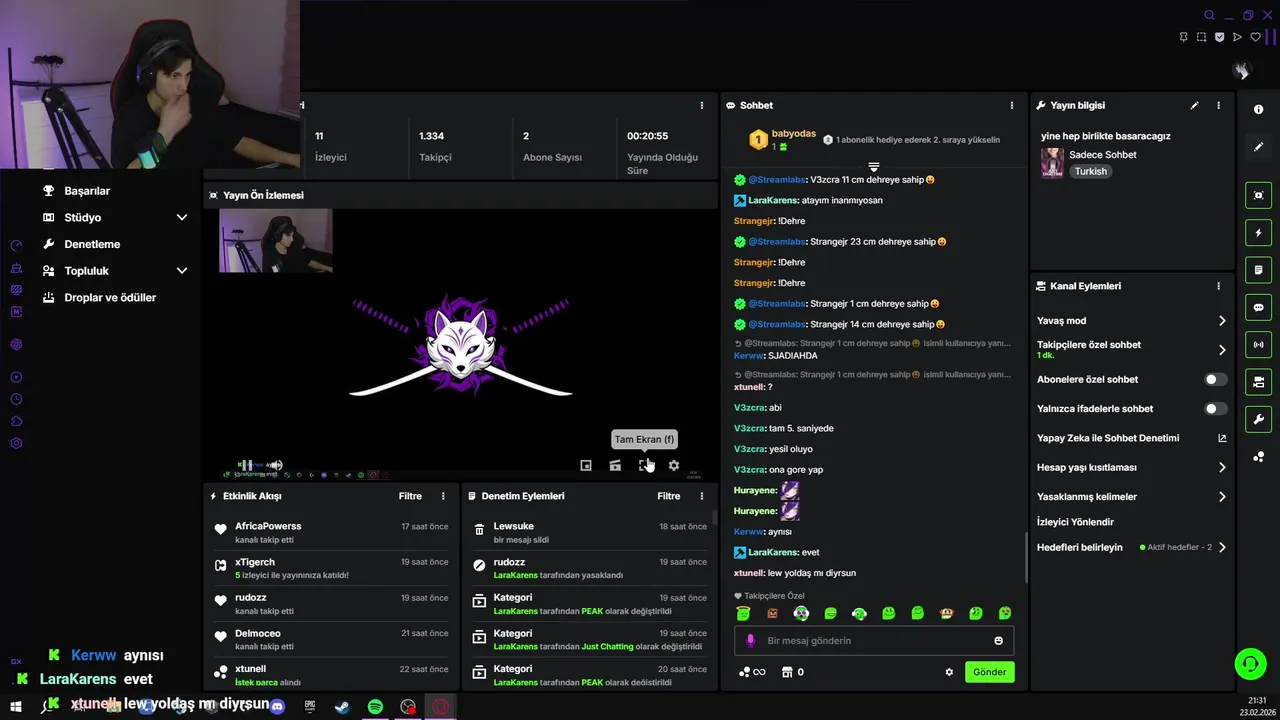Viewport: 1280px width, 720px height.
Task: Open Etkinlik Akışı Filtre
Action: click(x=410, y=496)
